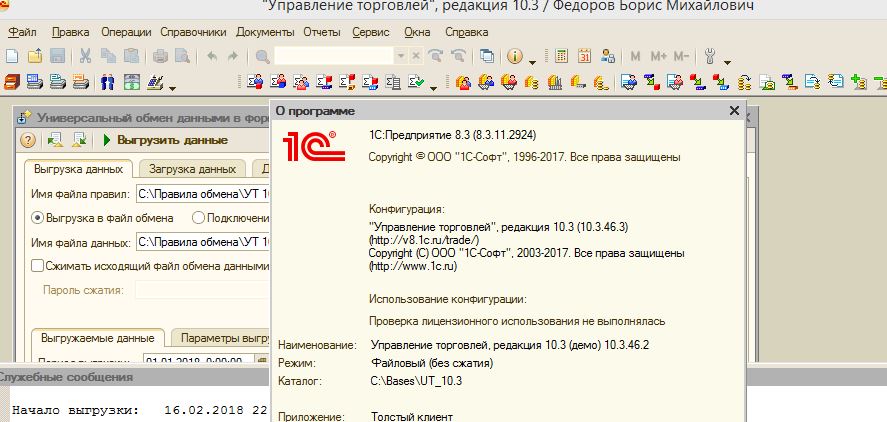Click the Print icon

pyautogui.click(x=160, y=56)
